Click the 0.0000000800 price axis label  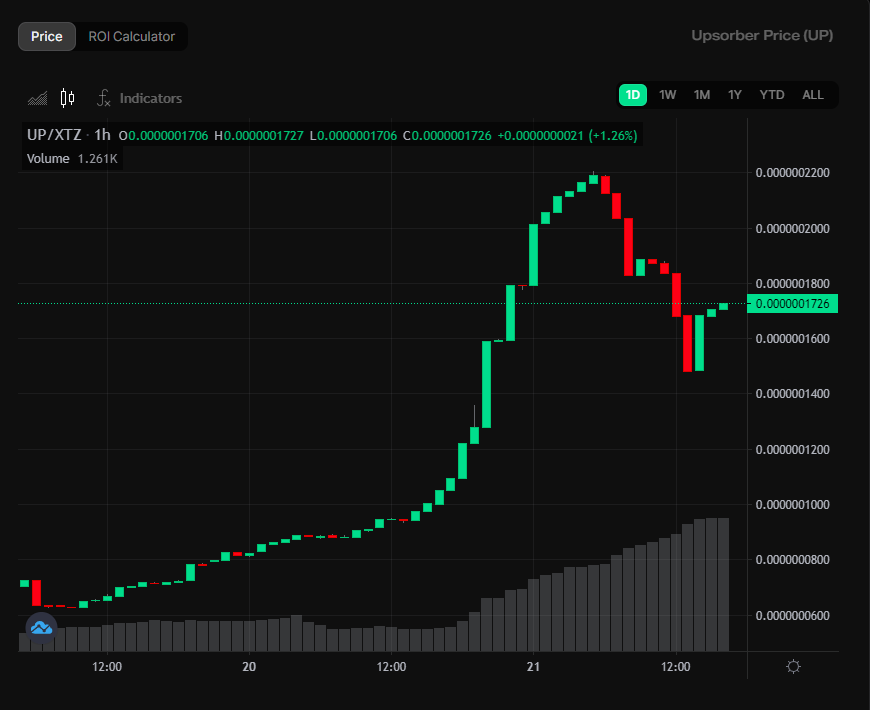coord(792,559)
